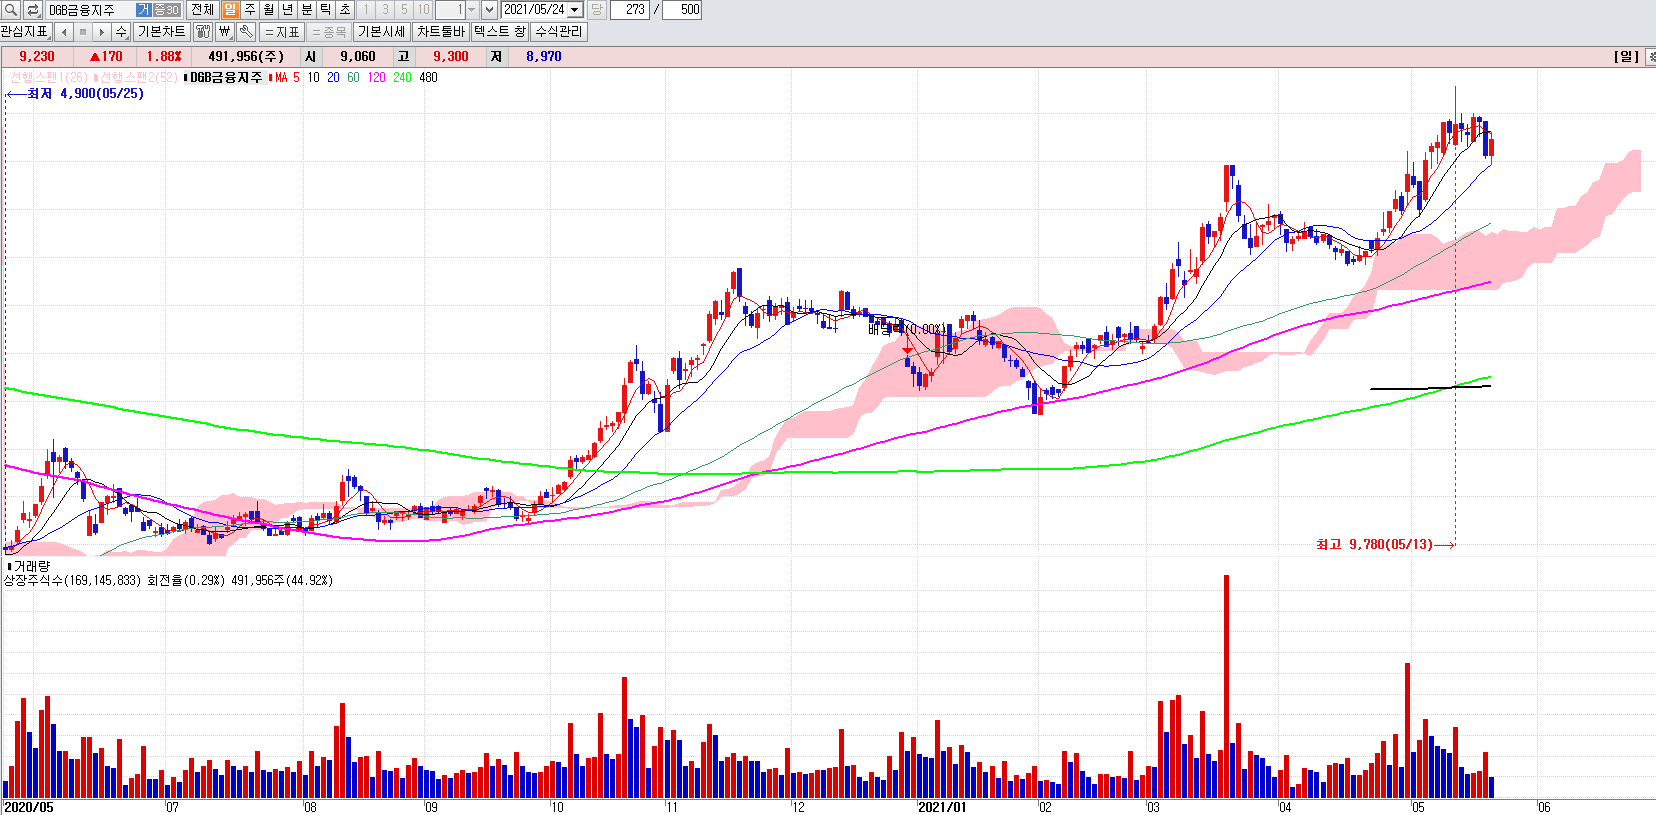1656x815 pixels.
Task: Open the interval value dropdown arrow
Action: (472, 9)
